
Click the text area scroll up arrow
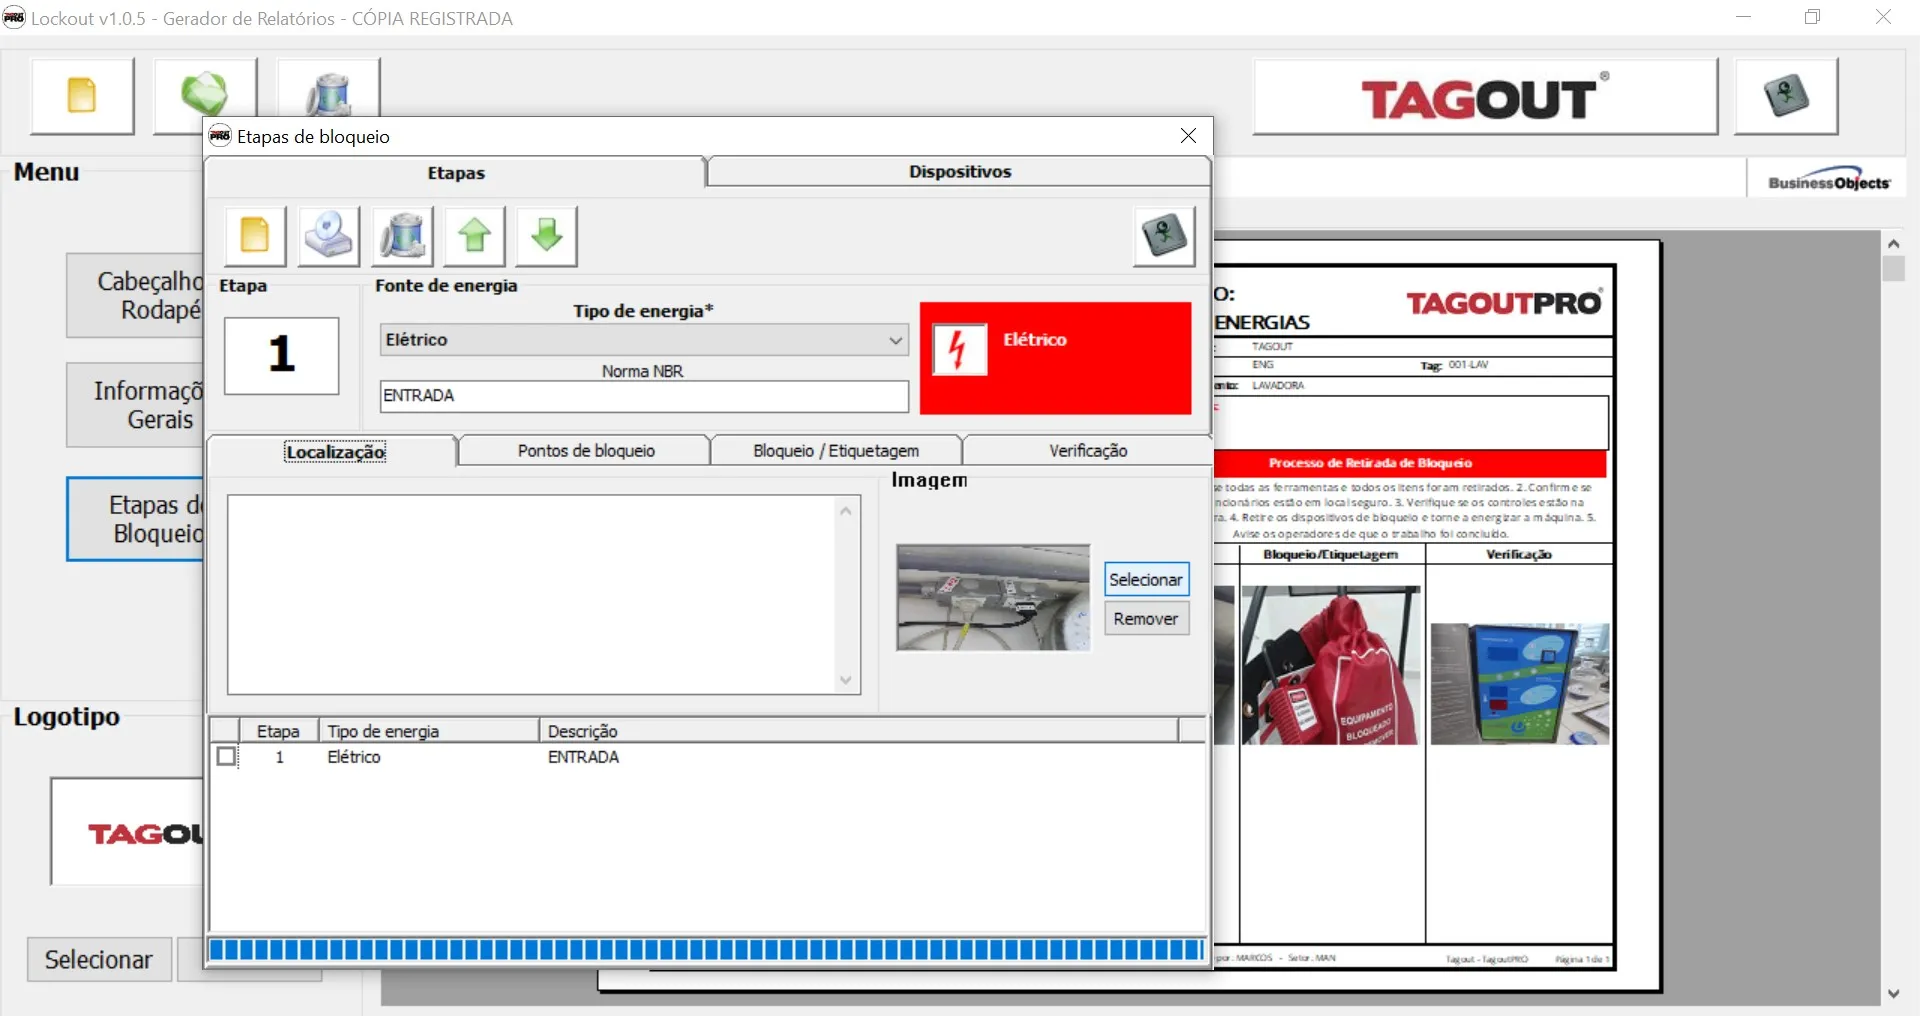pyautogui.click(x=846, y=511)
